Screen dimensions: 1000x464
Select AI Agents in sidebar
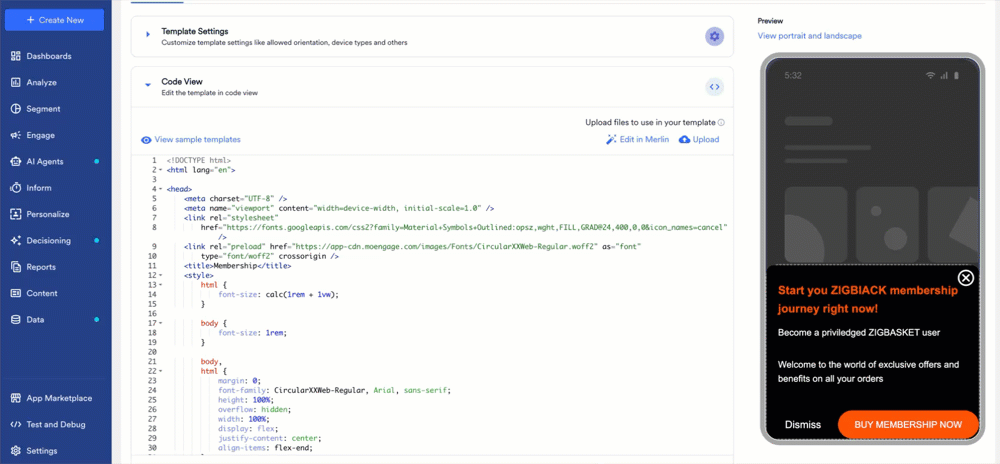[45, 161]
